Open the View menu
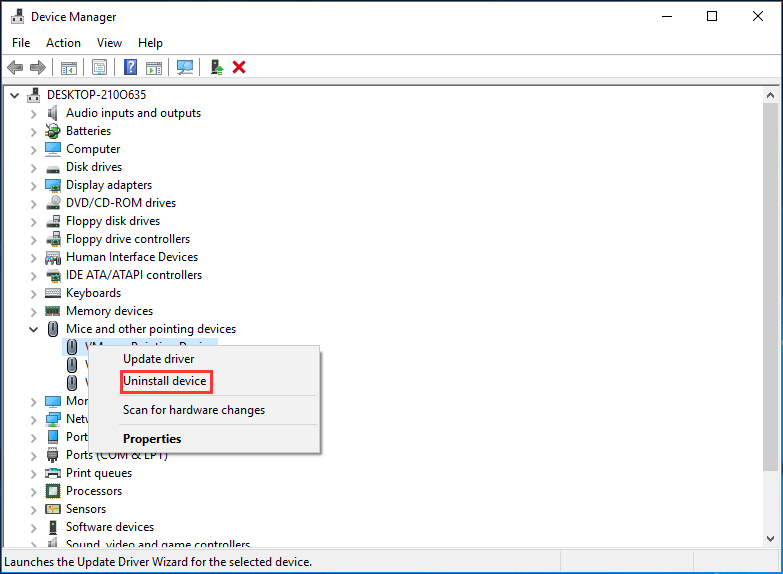Viewport: 783px width, 574px height. 109,43
